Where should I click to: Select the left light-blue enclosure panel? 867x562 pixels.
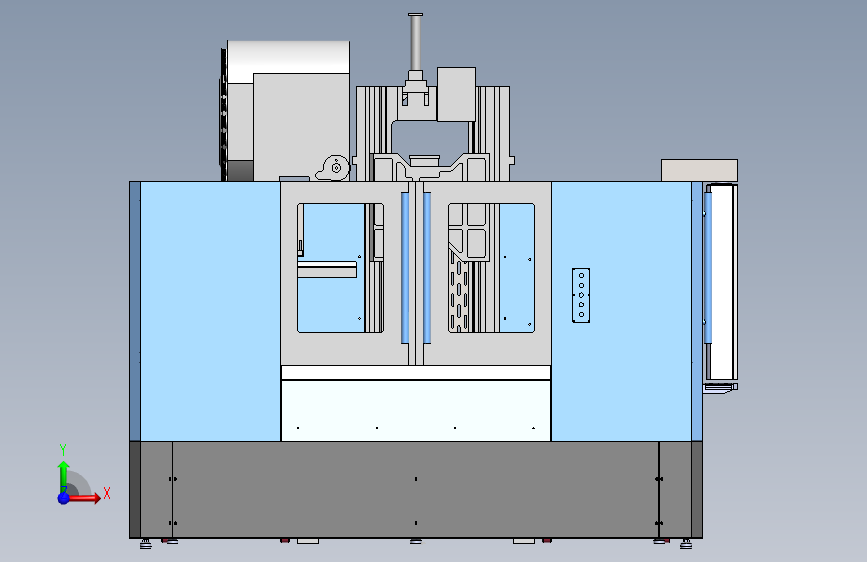pyautogui.click(x=210, y=311)
